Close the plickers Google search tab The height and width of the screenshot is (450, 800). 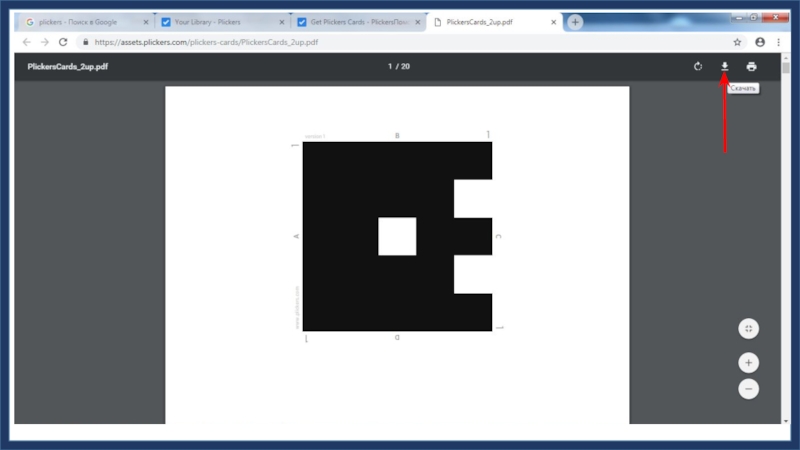pyautogui.click(x=146, y=22)
